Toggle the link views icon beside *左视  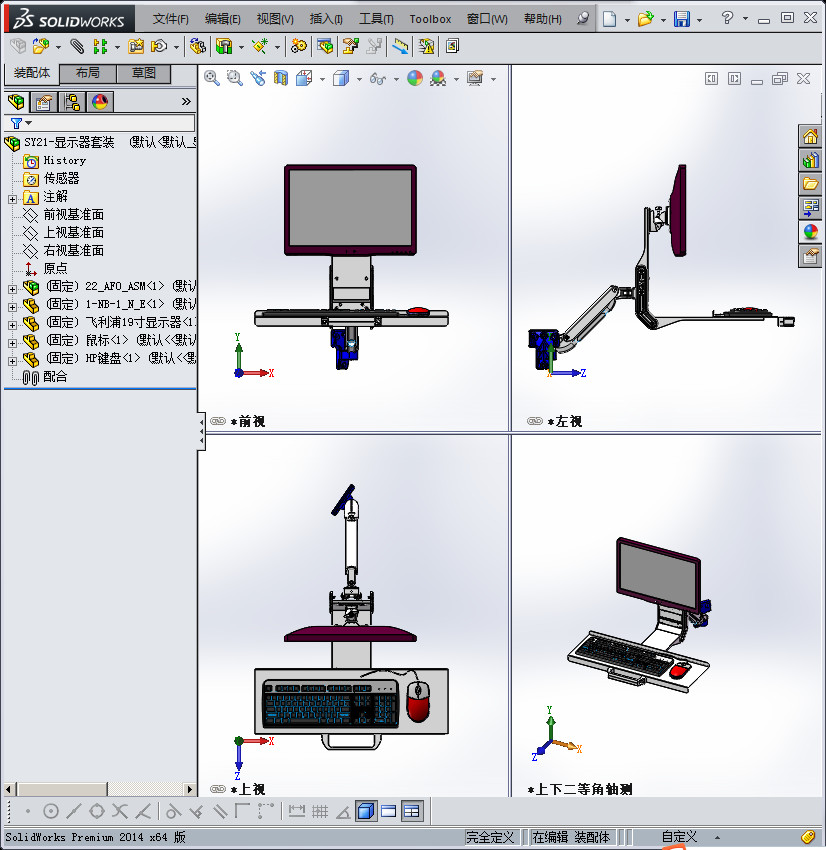click(535, 421)
